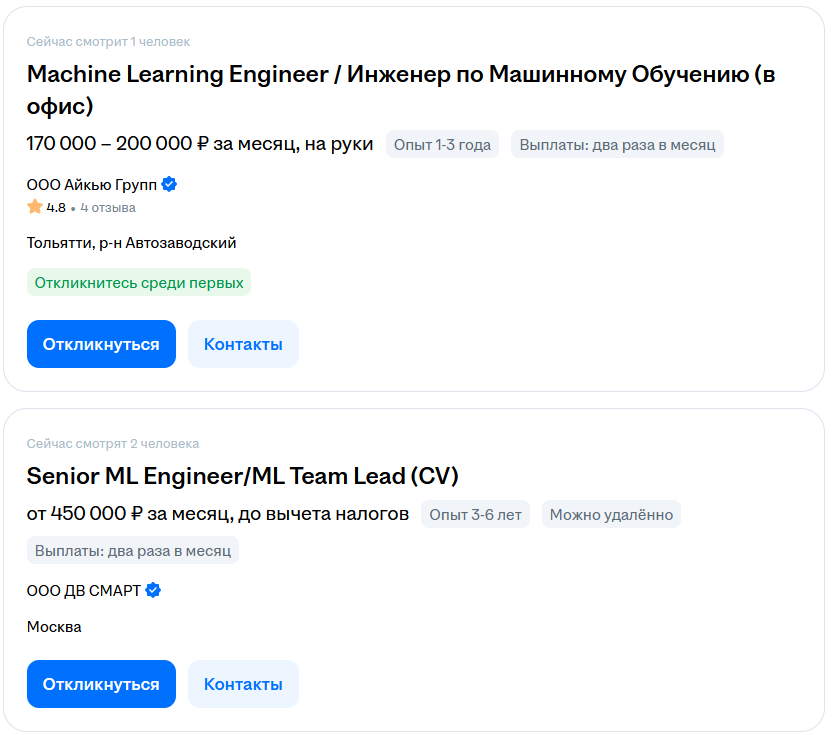Show Контакты for the ООО Айкью Групп vacancy
This screenshot has height=735, width=833.
[x=243, y=344]
